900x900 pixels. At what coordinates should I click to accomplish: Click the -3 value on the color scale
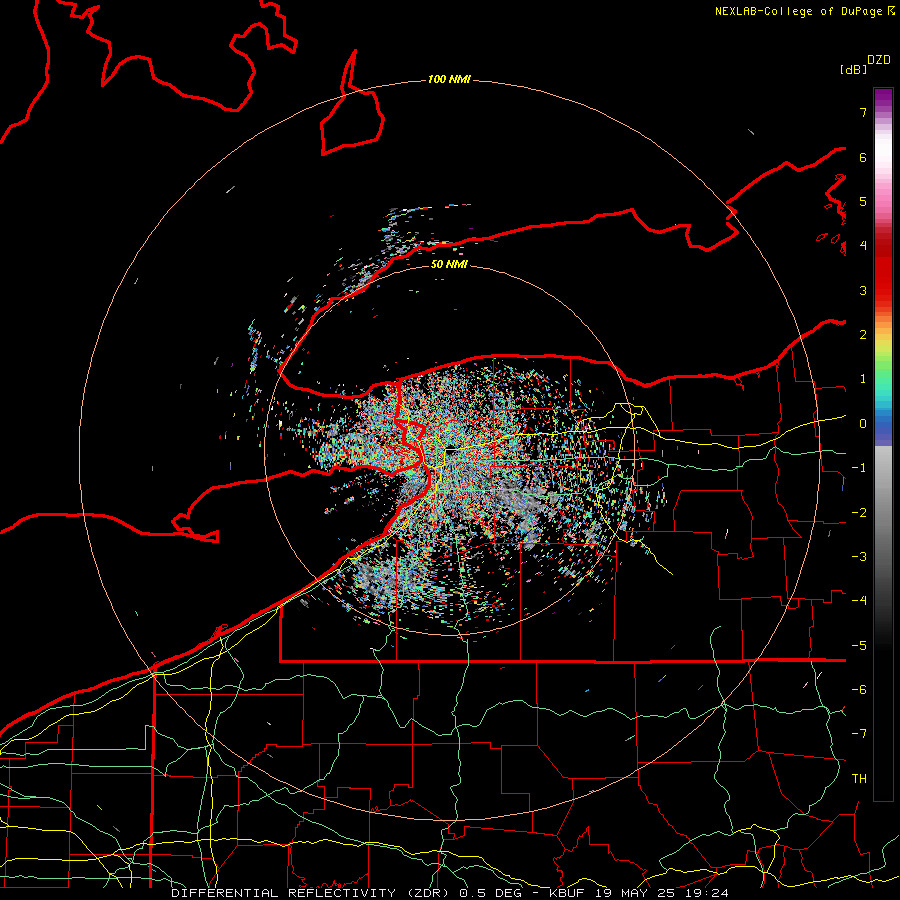tap(859, 557)
